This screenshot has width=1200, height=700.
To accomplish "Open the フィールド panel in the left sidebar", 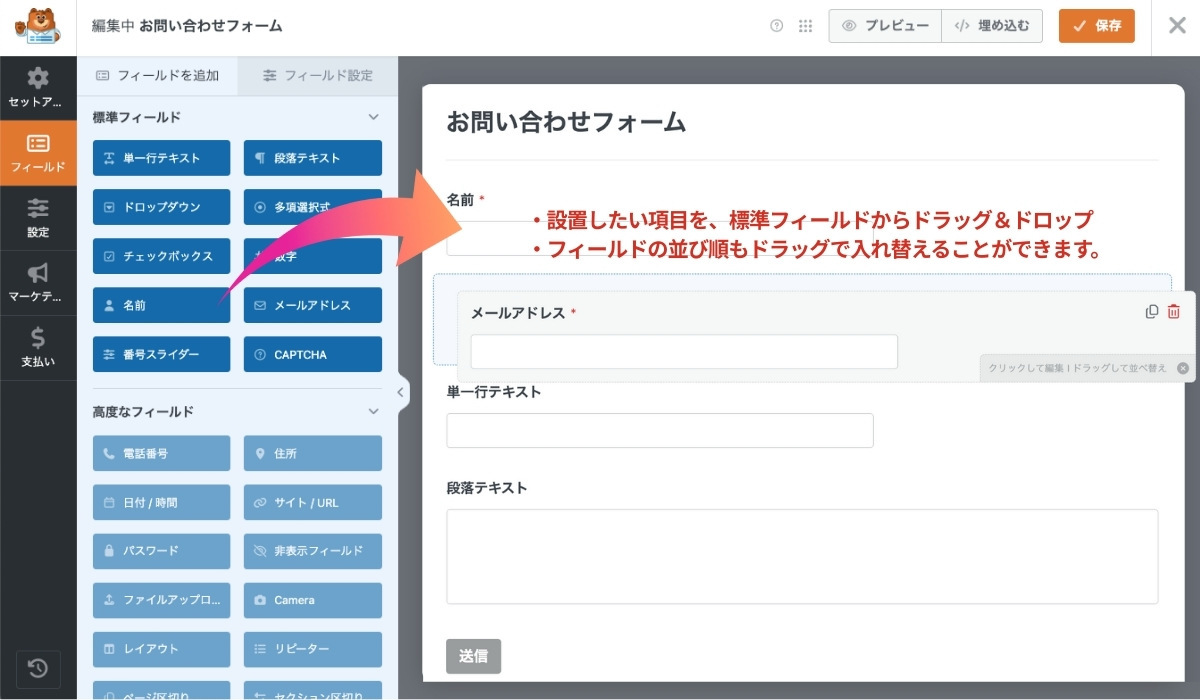I will 38,154.
